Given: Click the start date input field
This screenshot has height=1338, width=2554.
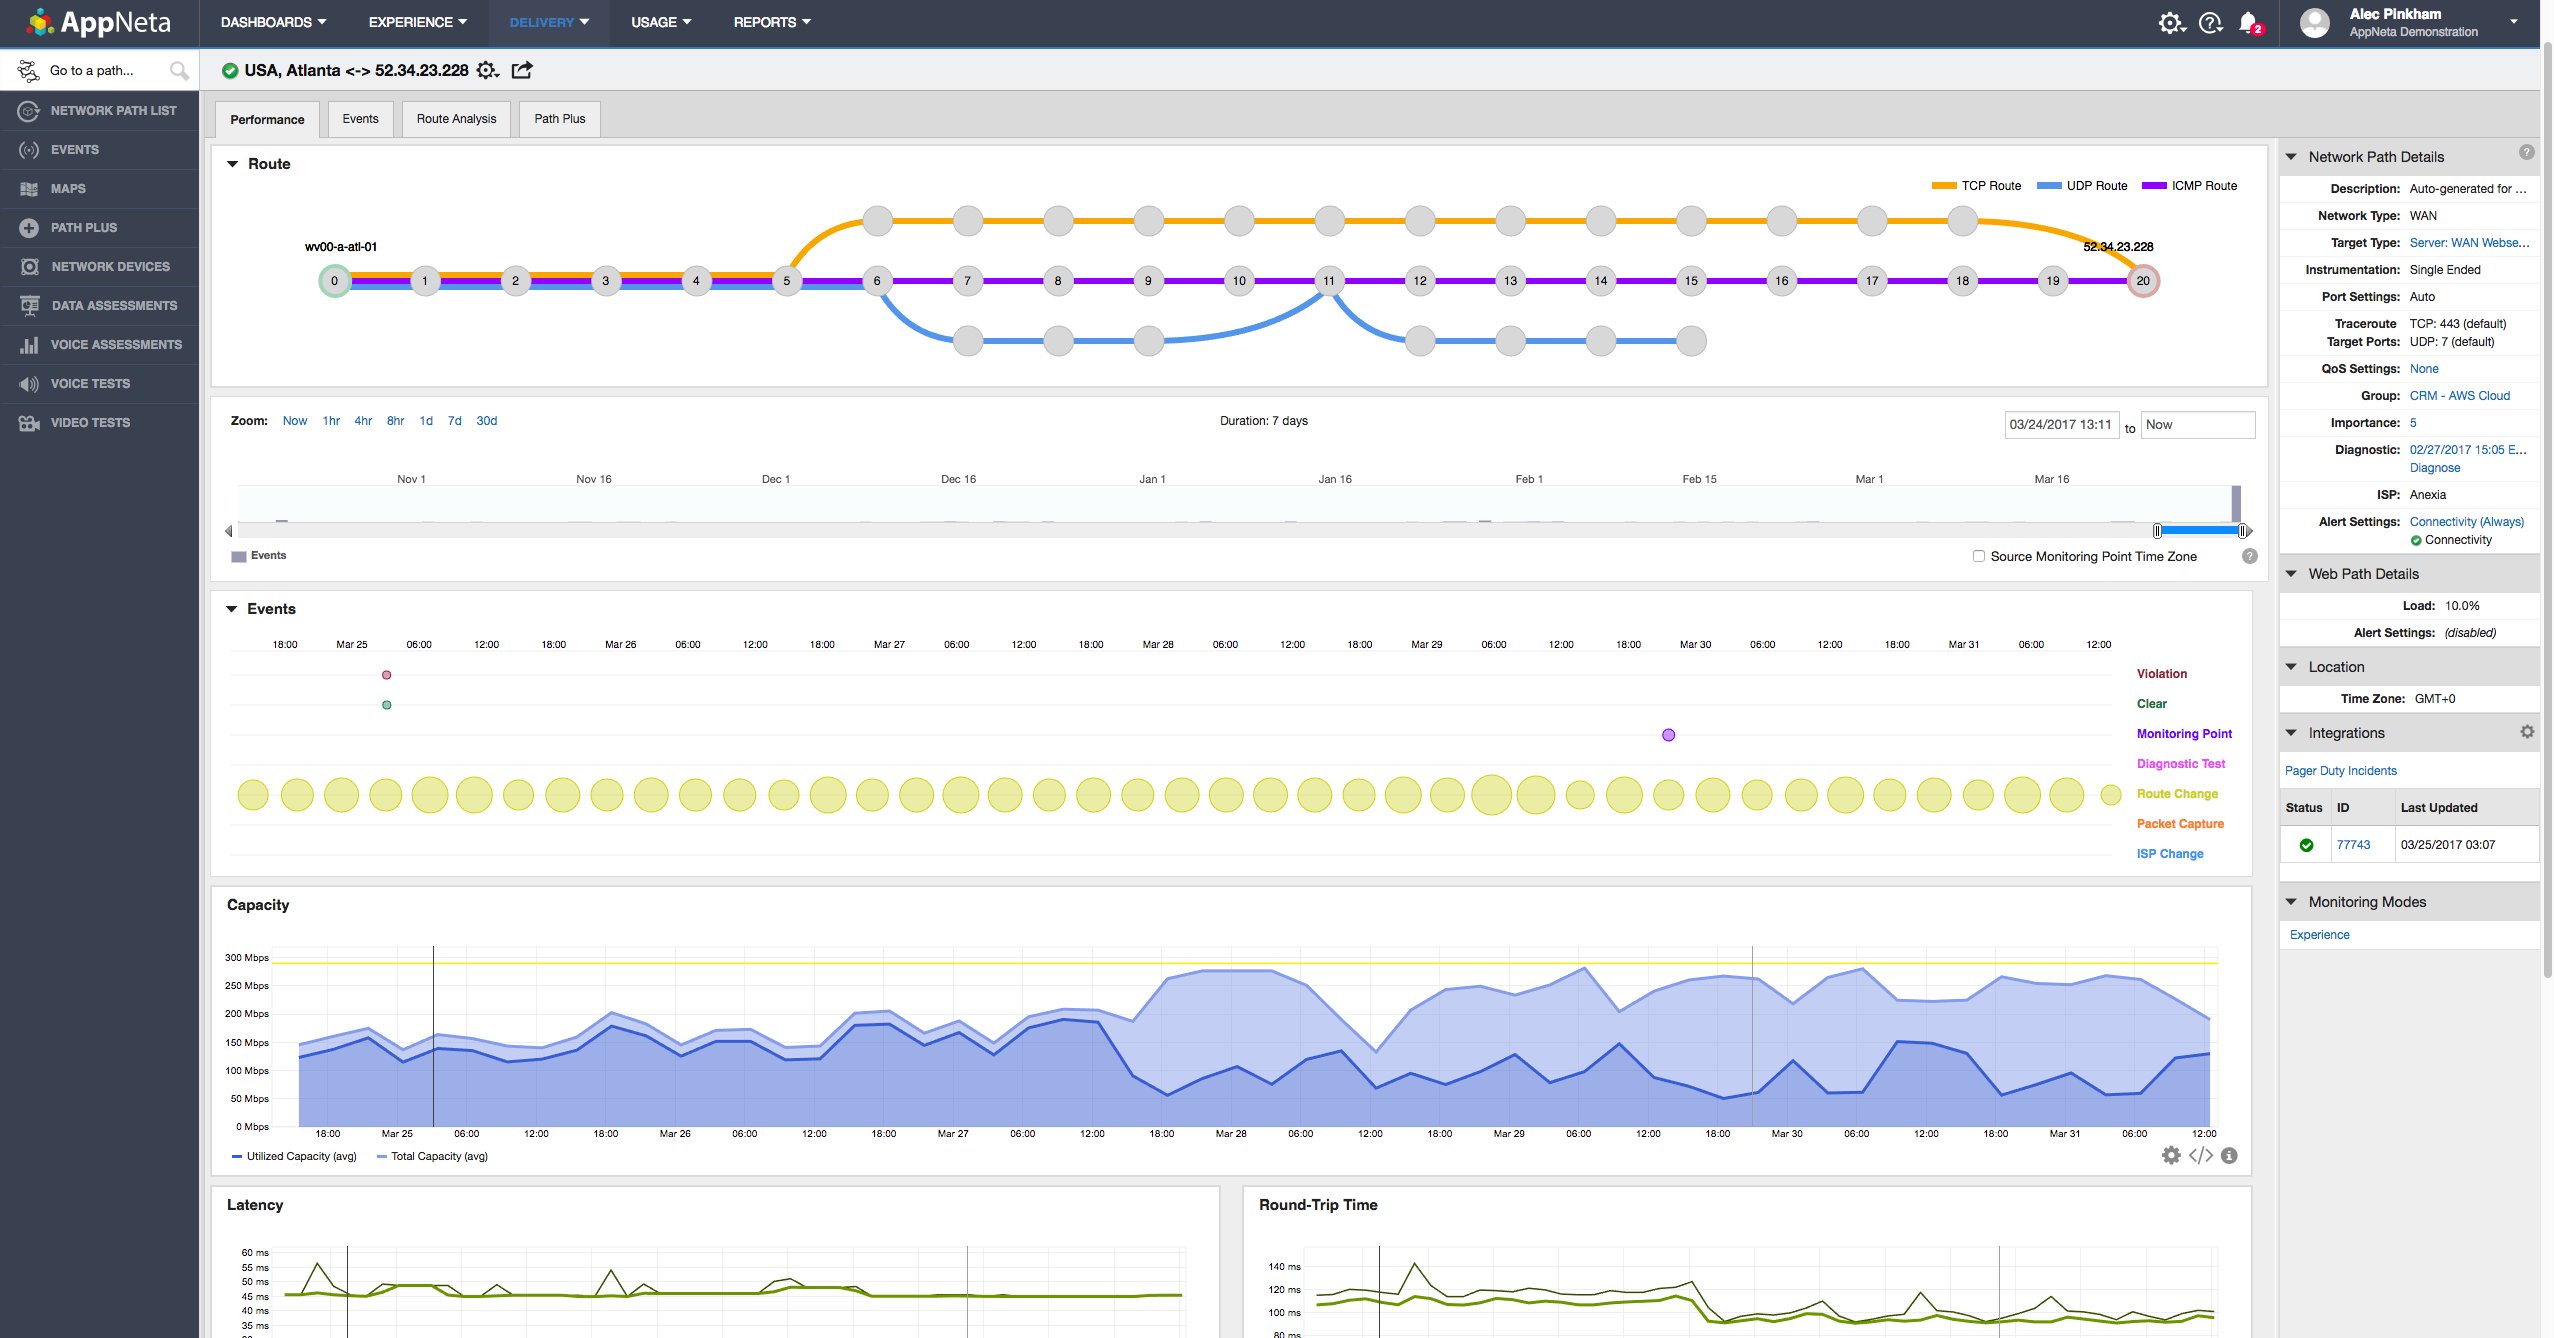Looking at the screenshot, I should coord(2060,425).
